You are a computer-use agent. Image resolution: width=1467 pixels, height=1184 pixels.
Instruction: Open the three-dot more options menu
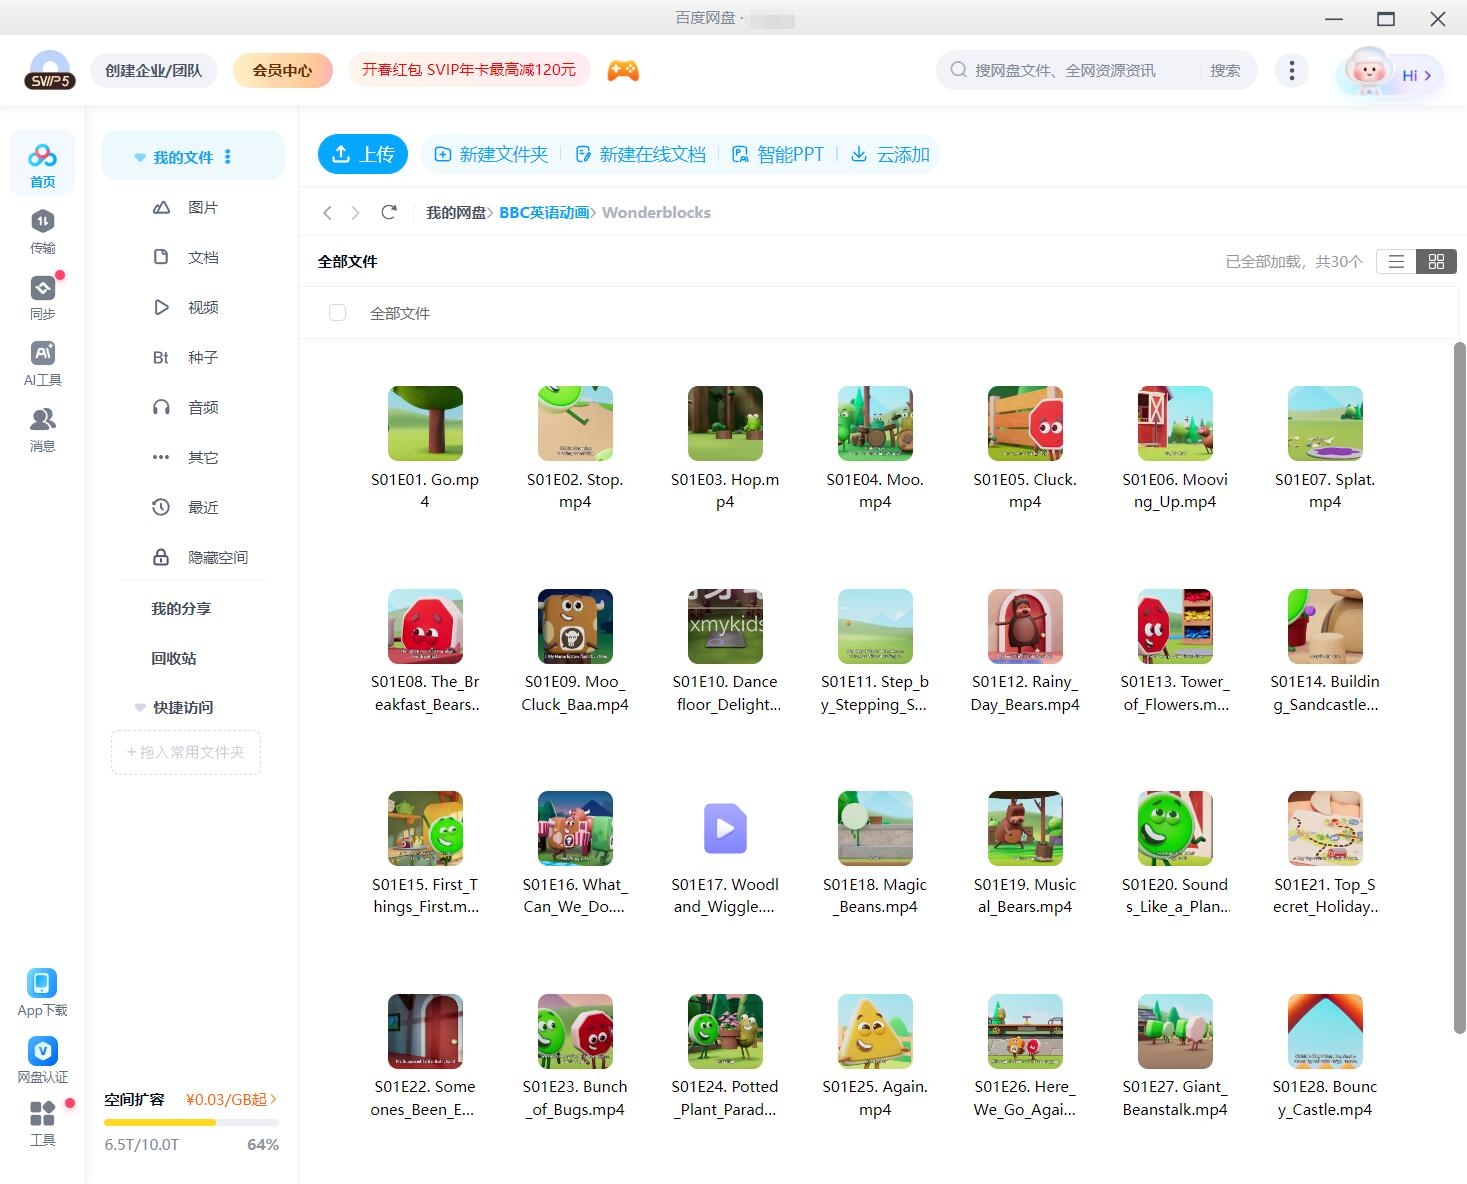[x=1291, y=70]
